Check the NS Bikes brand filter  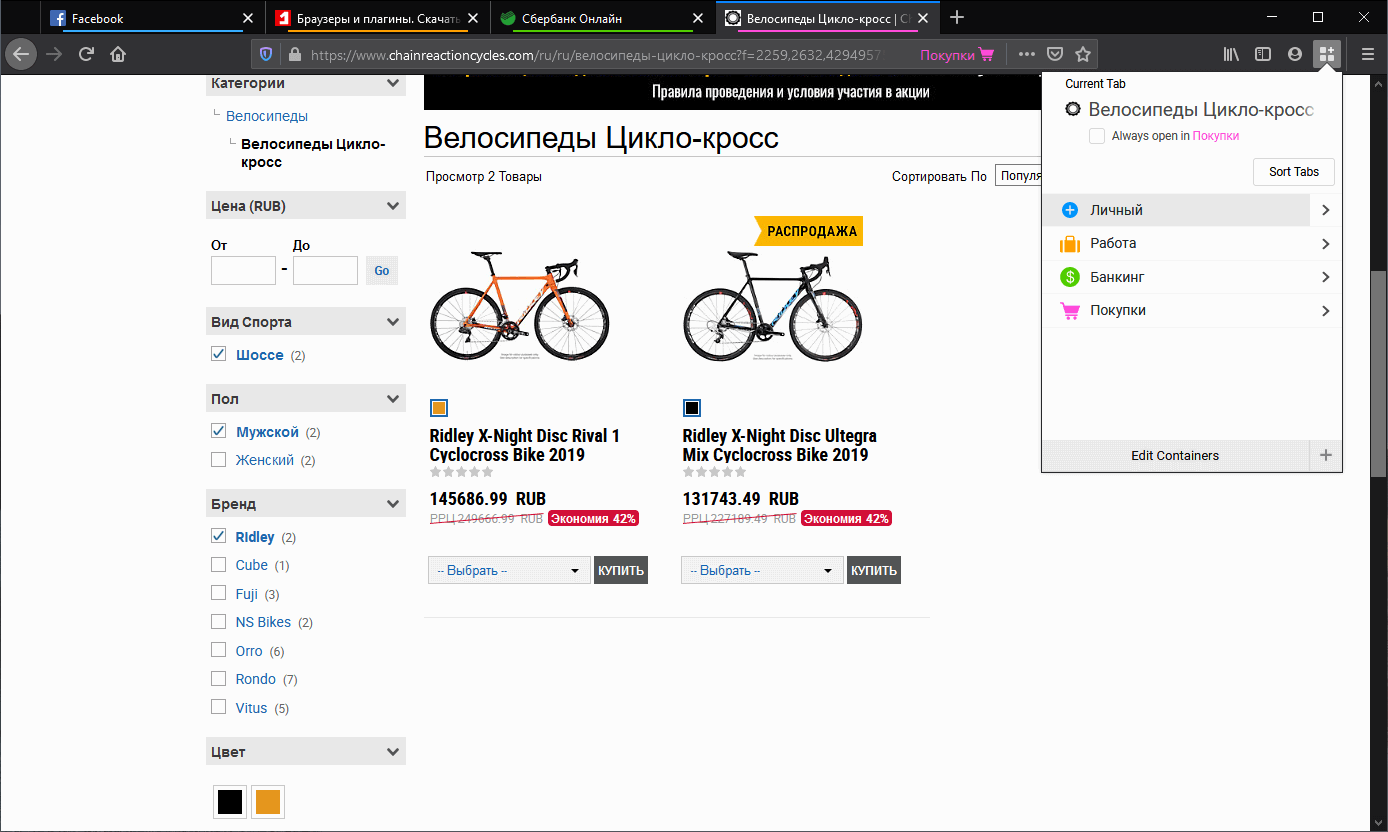218,621
